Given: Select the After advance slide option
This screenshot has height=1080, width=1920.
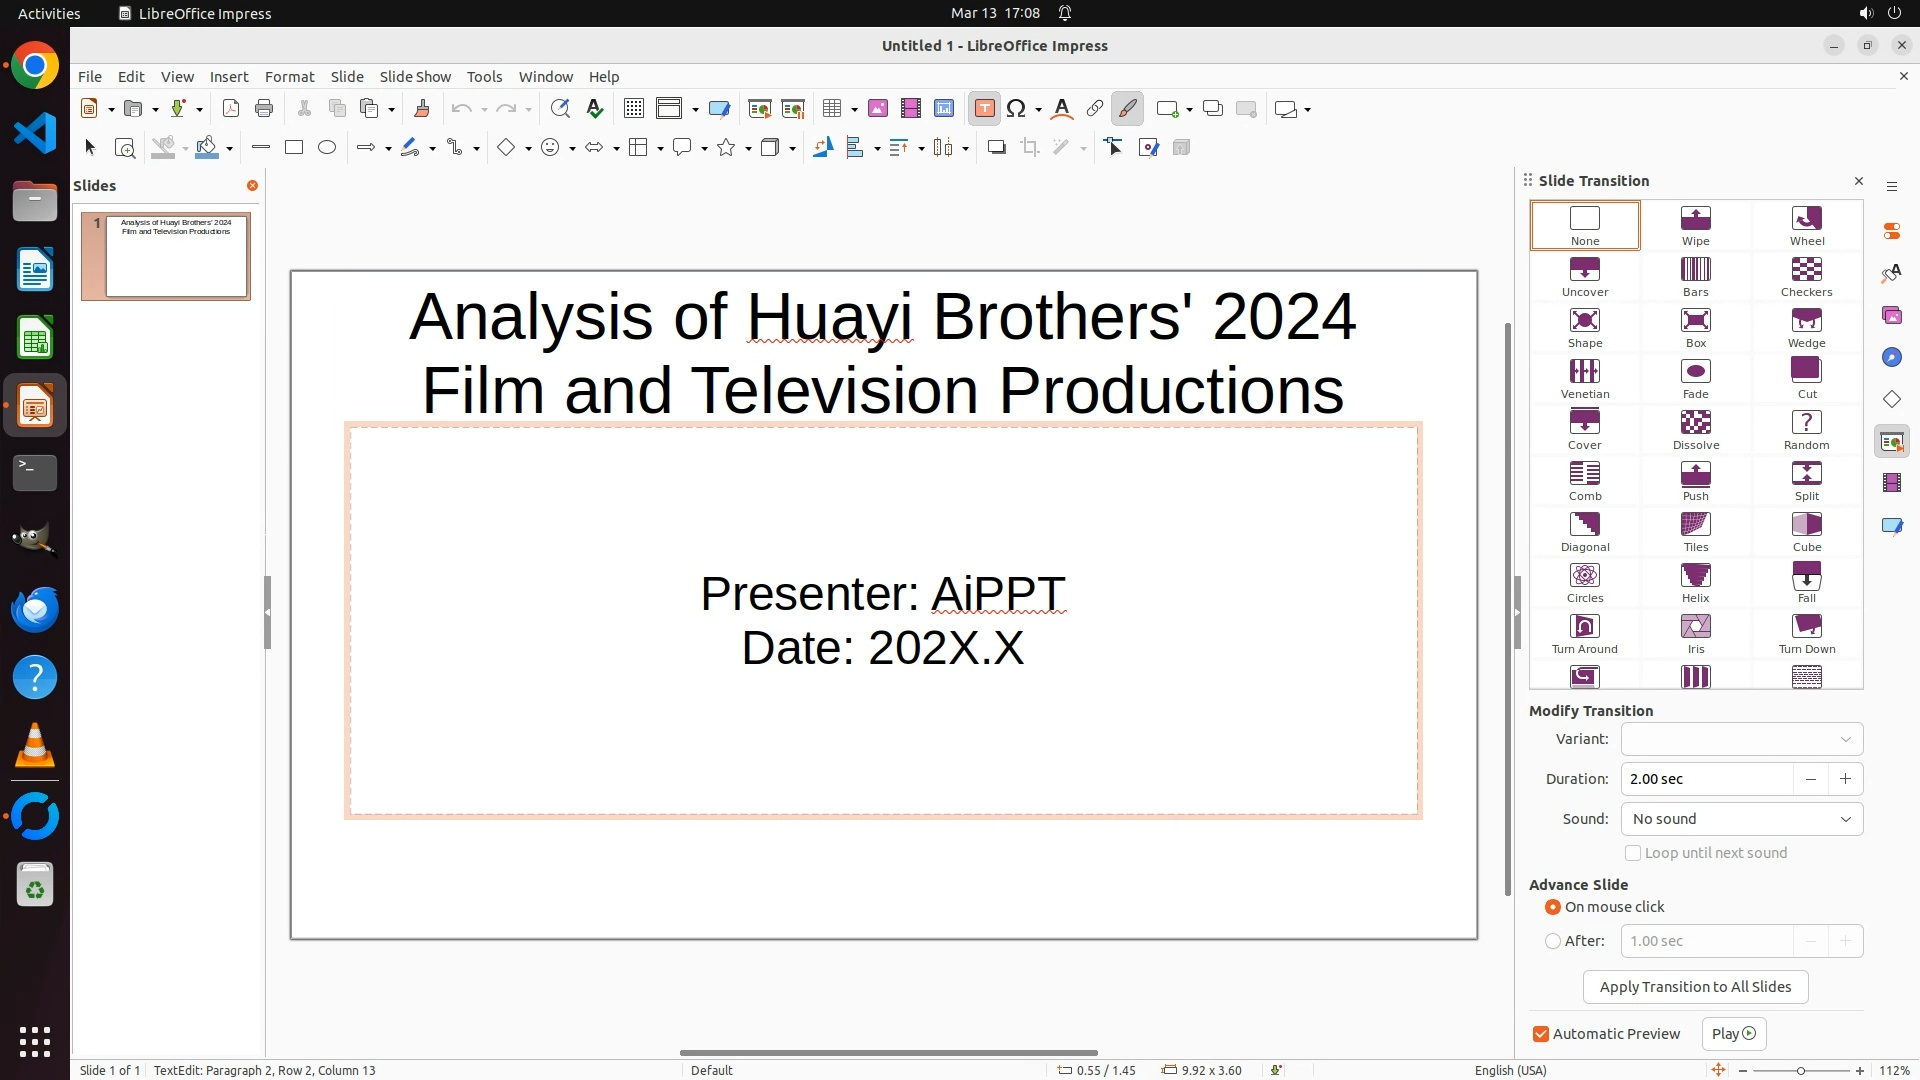Looking at the screenshot, I should (x=1552, y=941).
